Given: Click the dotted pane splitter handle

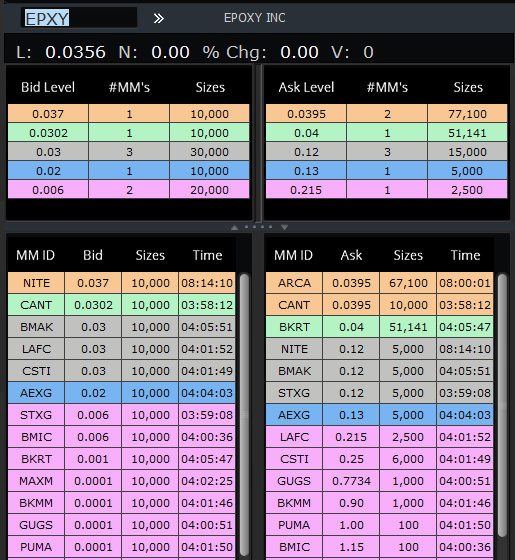Looking at the screenshot, I should point(259,227).
